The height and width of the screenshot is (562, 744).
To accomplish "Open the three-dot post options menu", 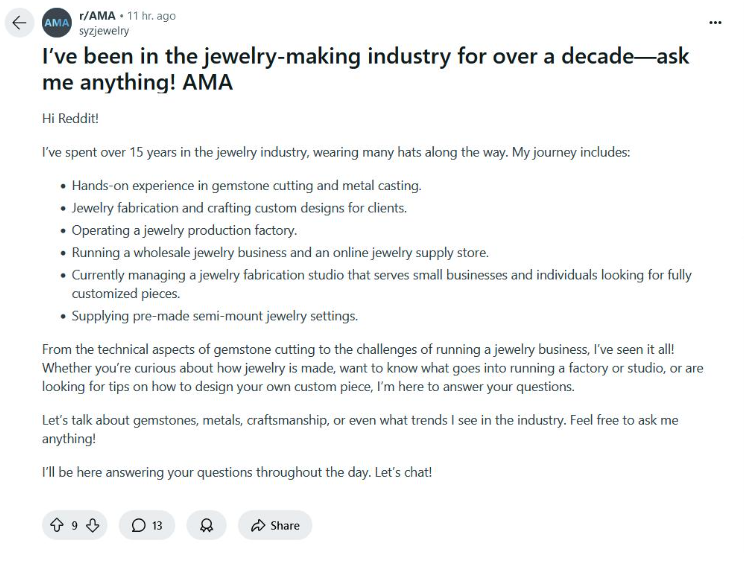I will click(714, 22).
